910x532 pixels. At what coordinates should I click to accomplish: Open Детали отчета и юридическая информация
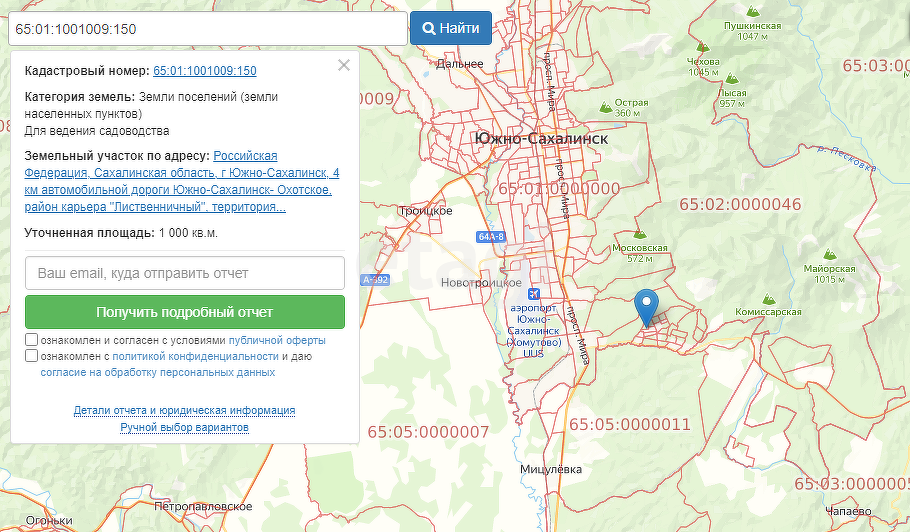[184, 410]
